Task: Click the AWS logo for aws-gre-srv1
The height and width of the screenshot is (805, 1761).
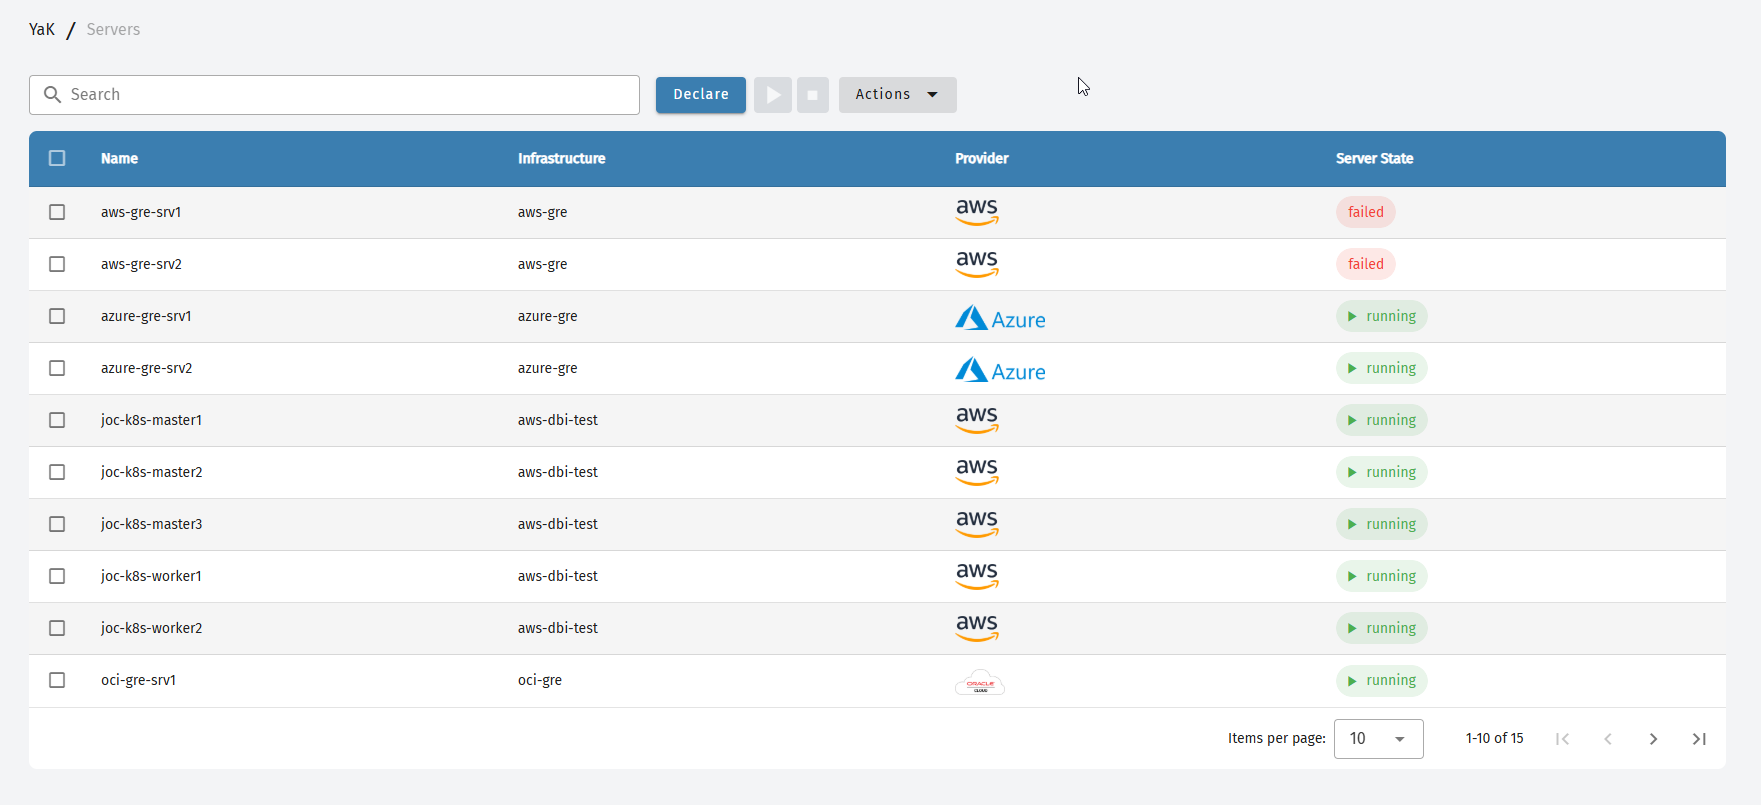Action: (x=976, y=212)
